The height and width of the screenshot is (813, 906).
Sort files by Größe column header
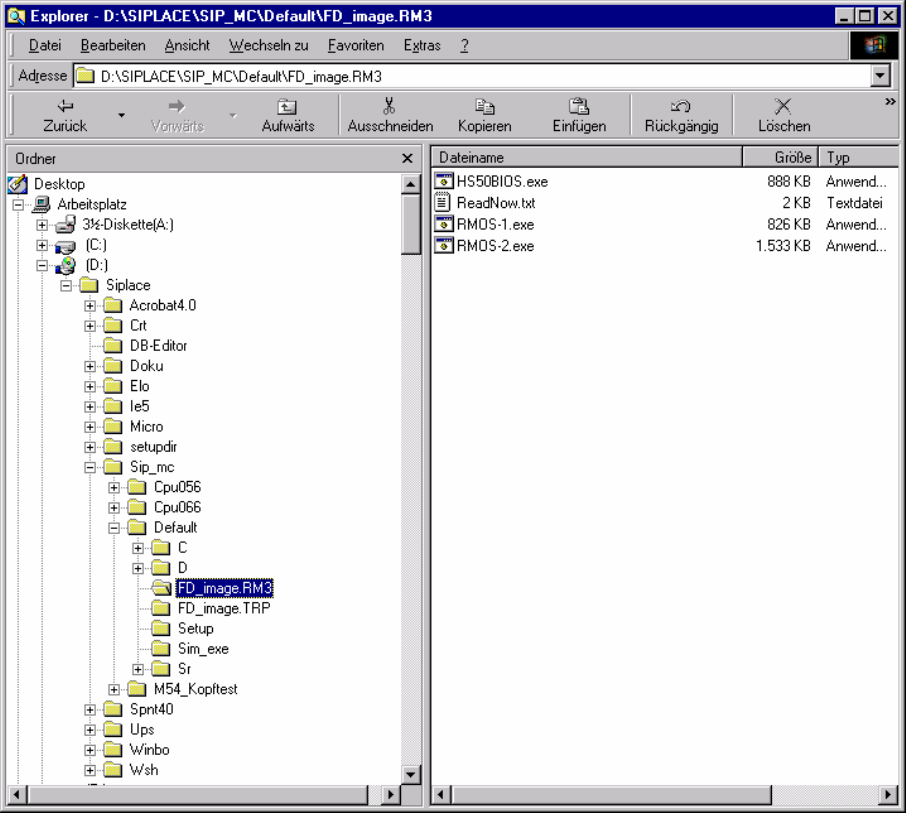(x=780, y=158)
